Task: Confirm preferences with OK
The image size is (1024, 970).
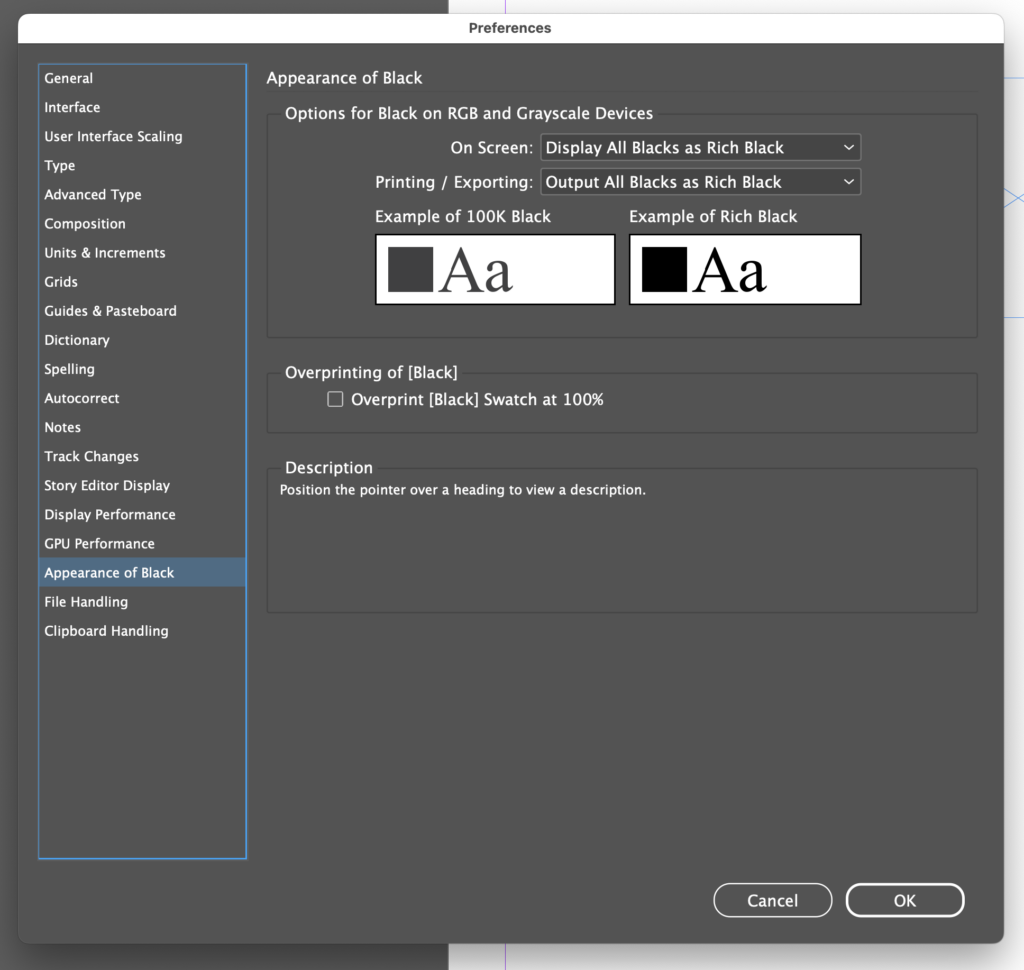Action: [x=904, y=900]
